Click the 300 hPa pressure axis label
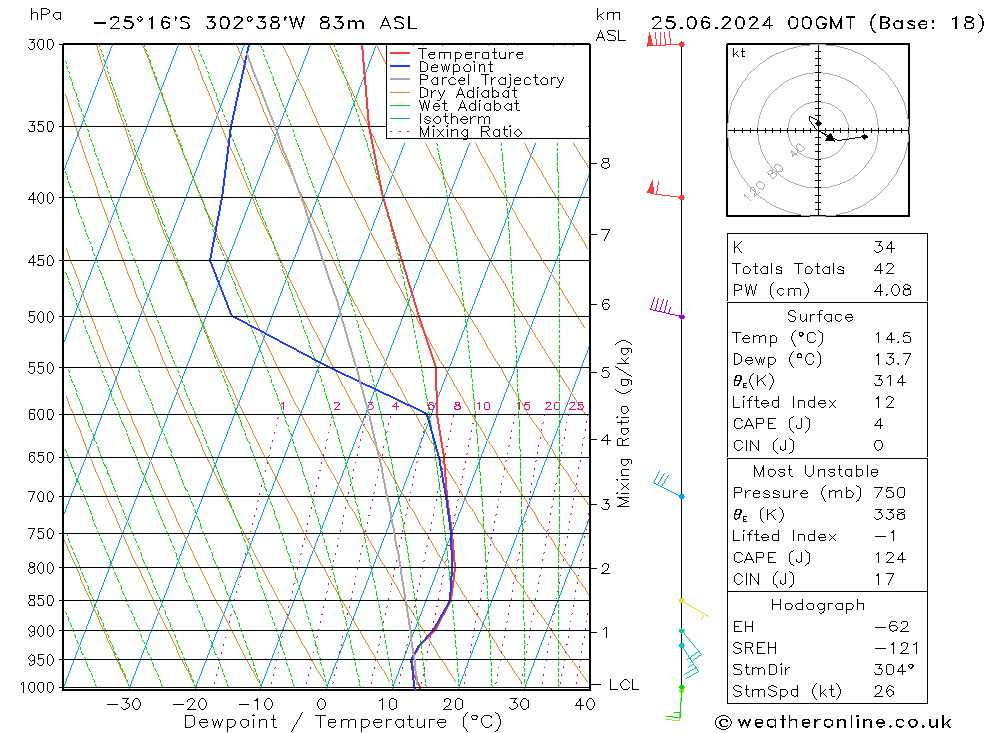This screenshot has width=1000, height=733. (x=41, y=45)
